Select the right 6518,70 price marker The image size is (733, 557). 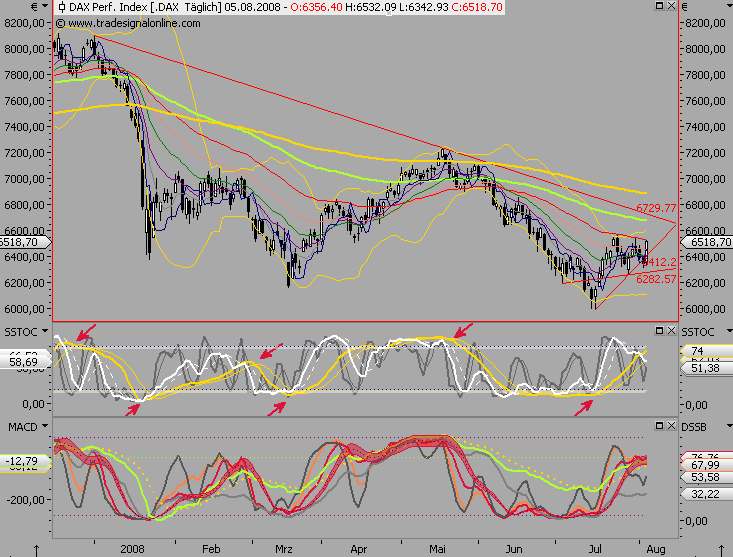[x=707, y=242]
